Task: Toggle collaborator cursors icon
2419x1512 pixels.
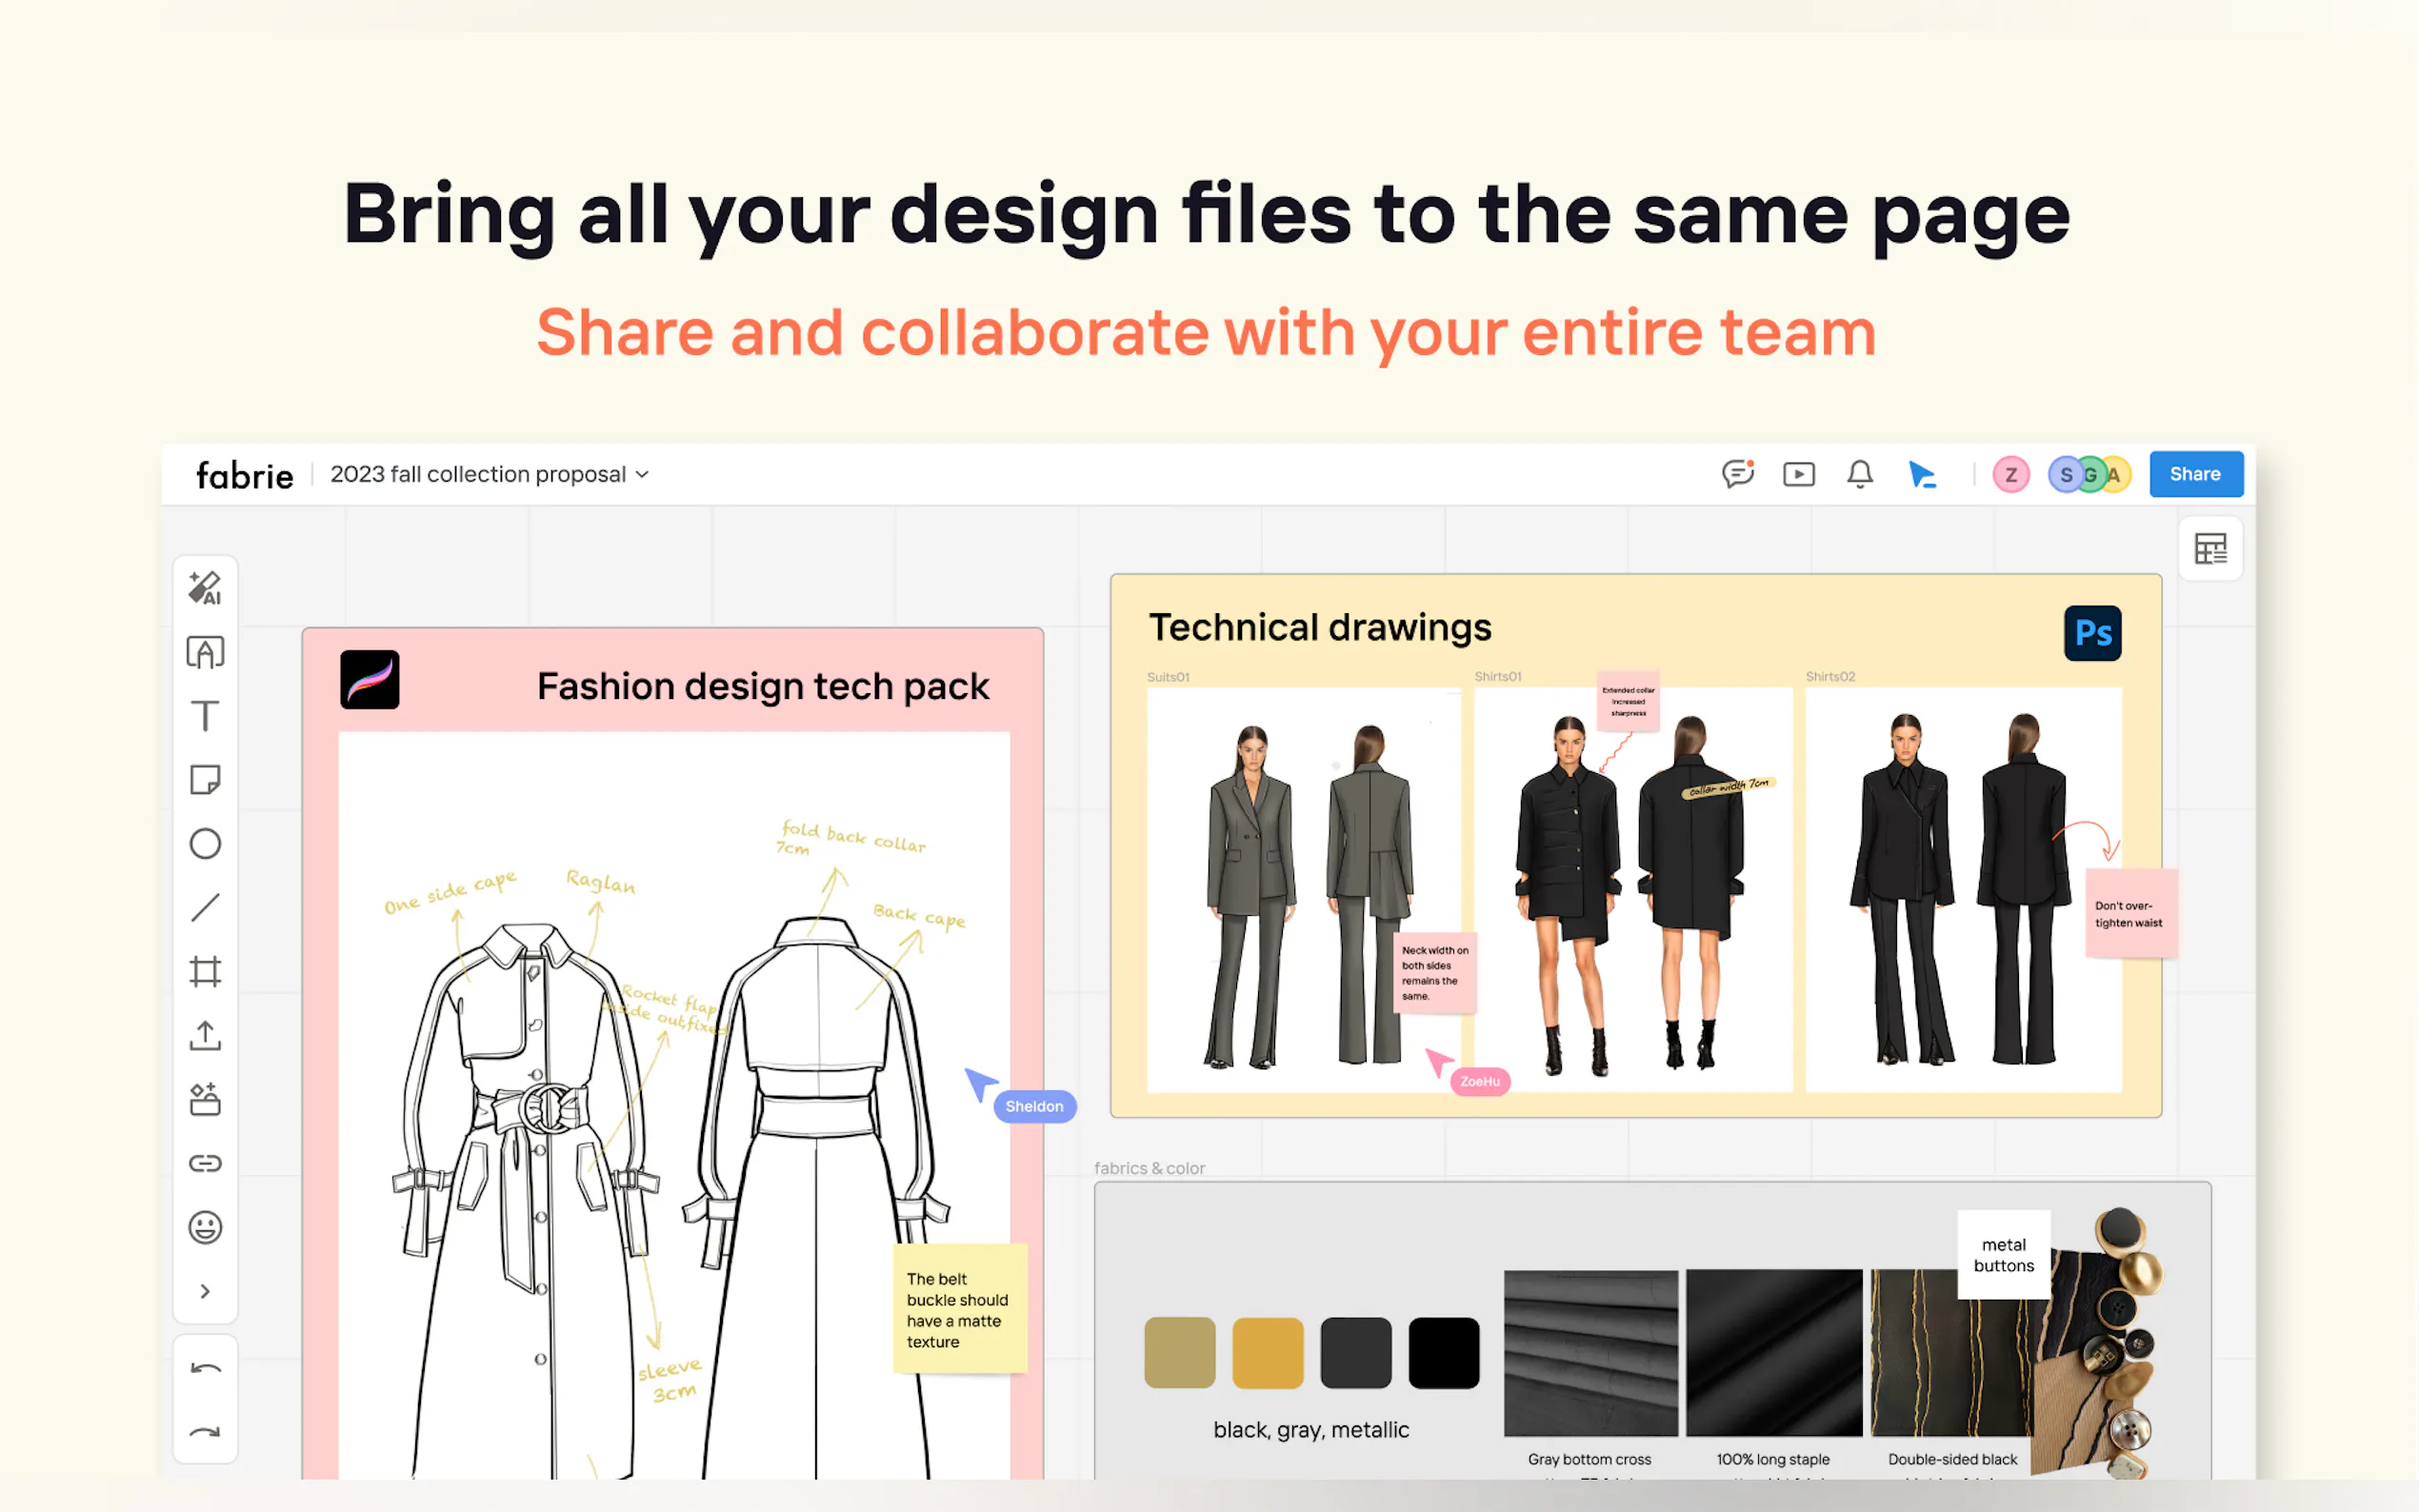Action: pos(1922,474)
